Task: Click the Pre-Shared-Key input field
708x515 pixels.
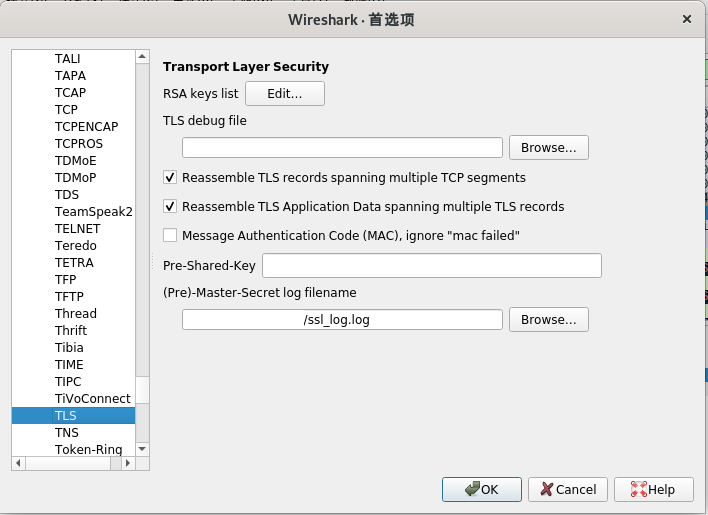Action: (431, 265)
